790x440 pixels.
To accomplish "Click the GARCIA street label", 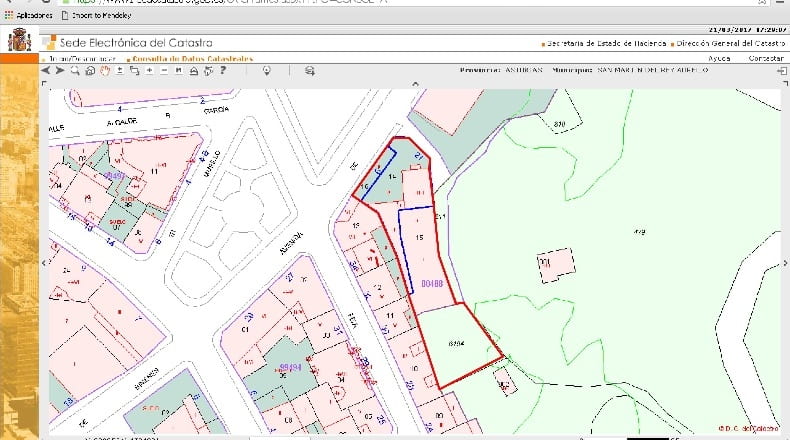I will click(x=217, y=110).
